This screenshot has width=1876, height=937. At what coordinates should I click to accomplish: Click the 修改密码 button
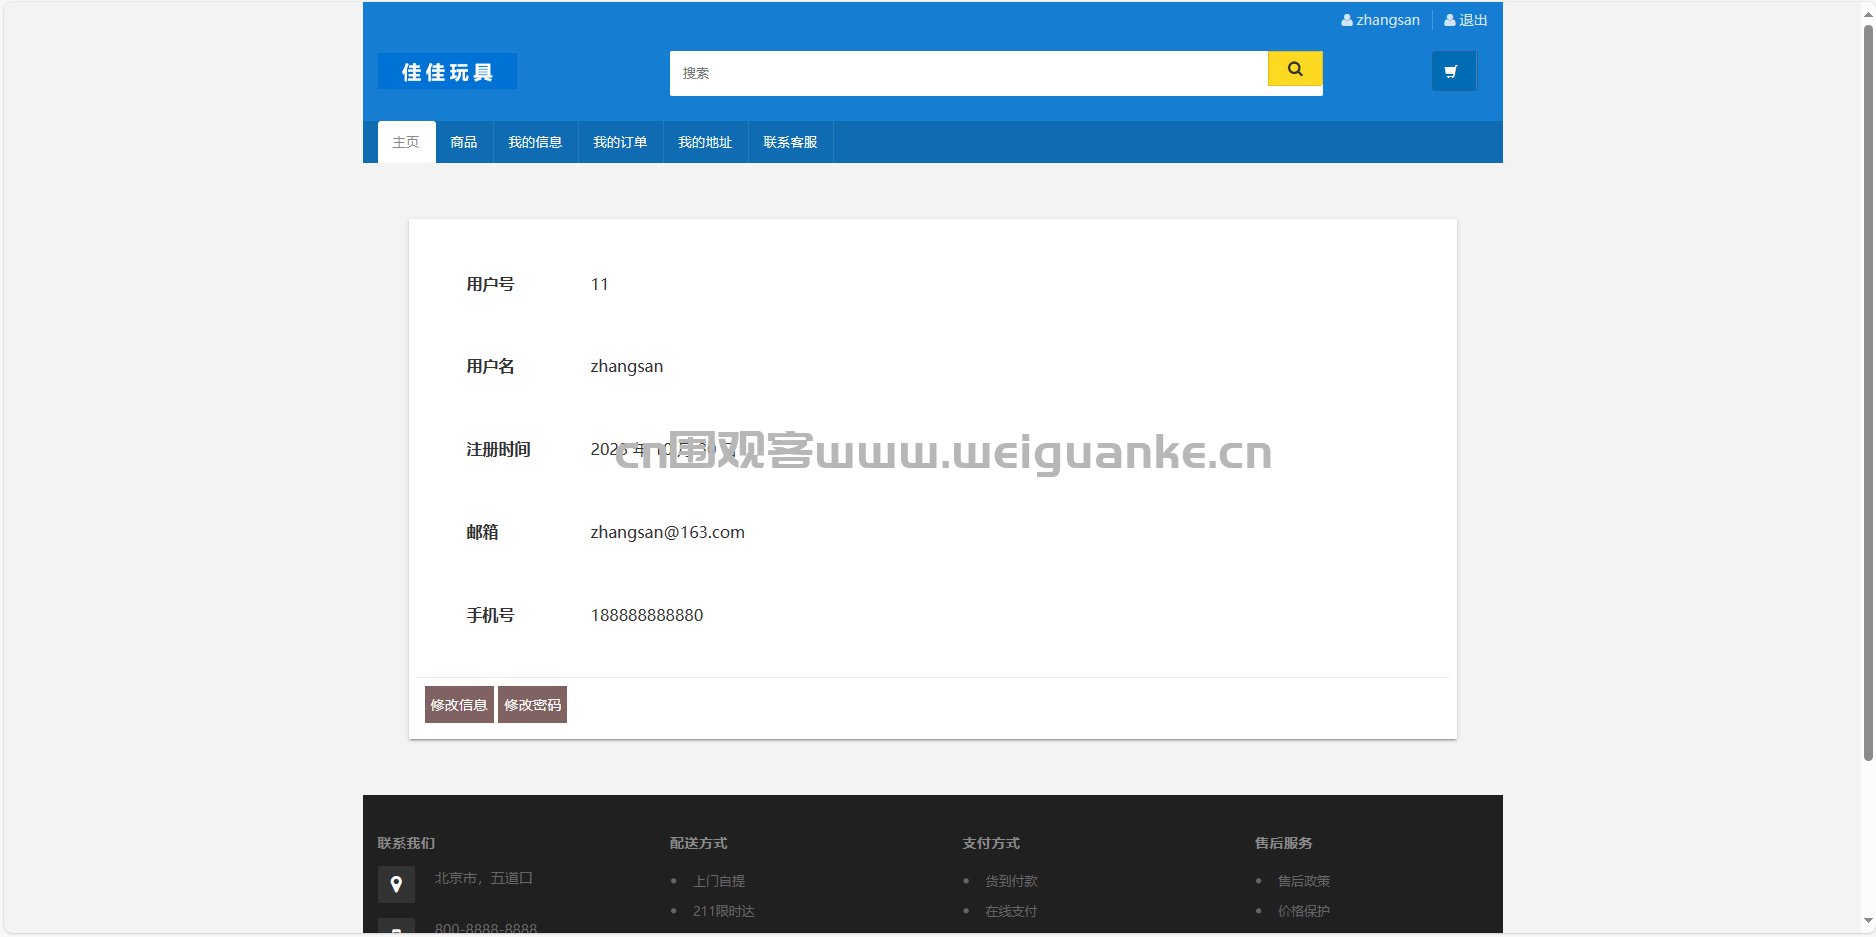tap(532, 705)
